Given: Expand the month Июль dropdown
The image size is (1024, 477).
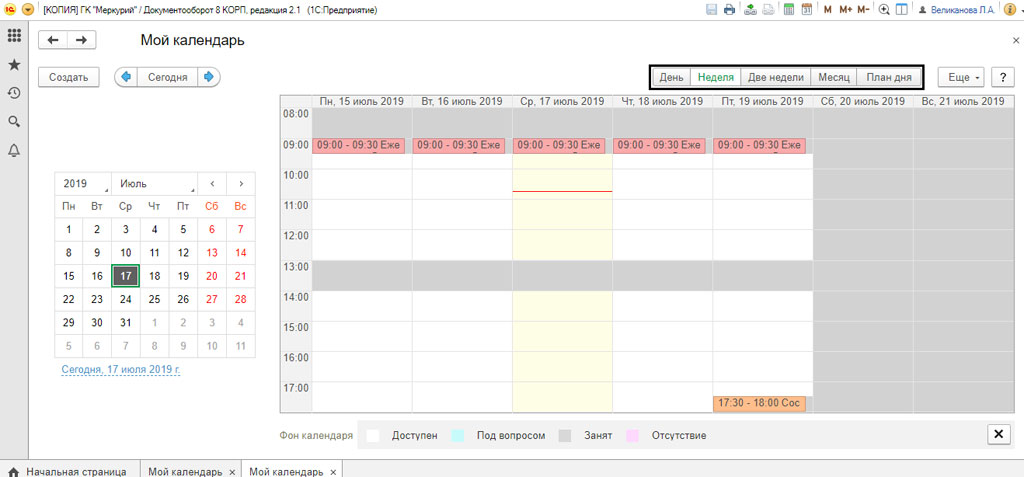Looking at the screenshot, I should pos(155,184).
